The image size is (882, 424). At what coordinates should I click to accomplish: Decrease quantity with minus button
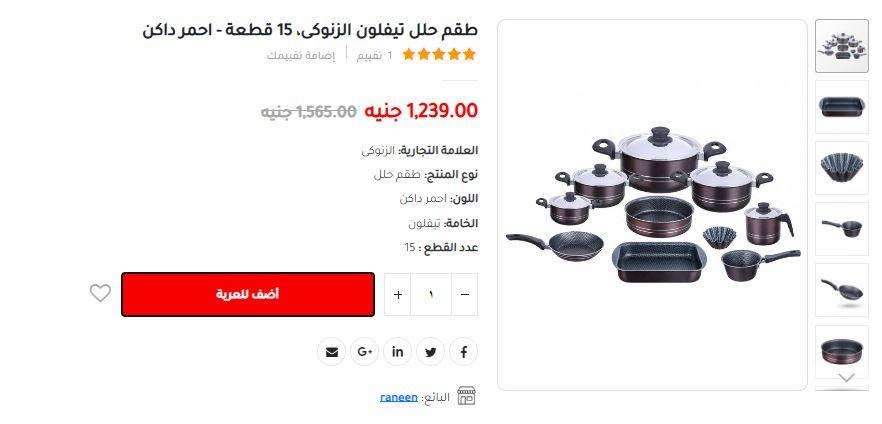click(x=465, y=295)
